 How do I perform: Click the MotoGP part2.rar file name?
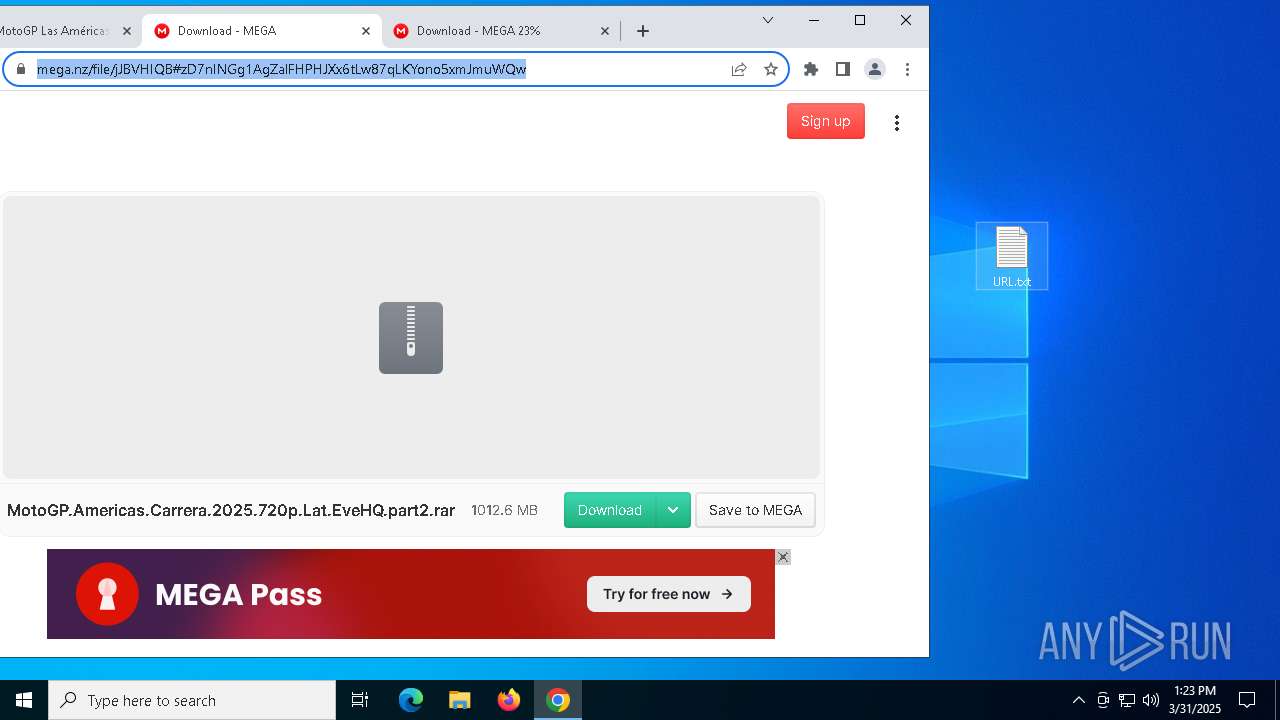pos(231,510)
